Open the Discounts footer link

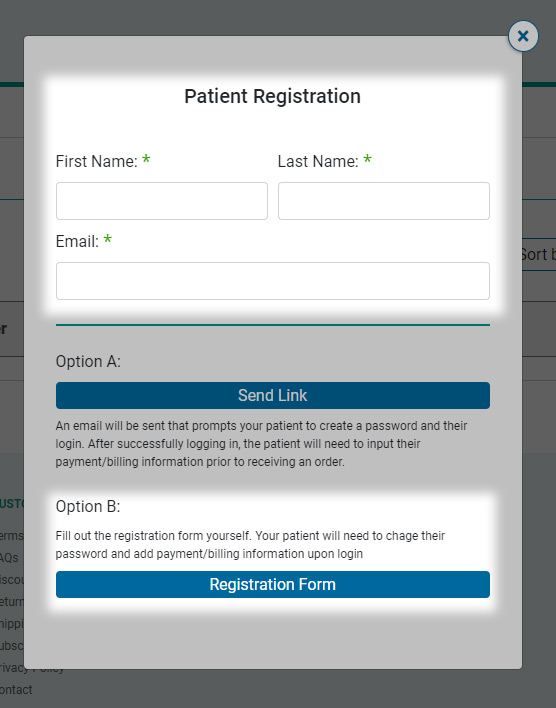[x=12, y=580]
